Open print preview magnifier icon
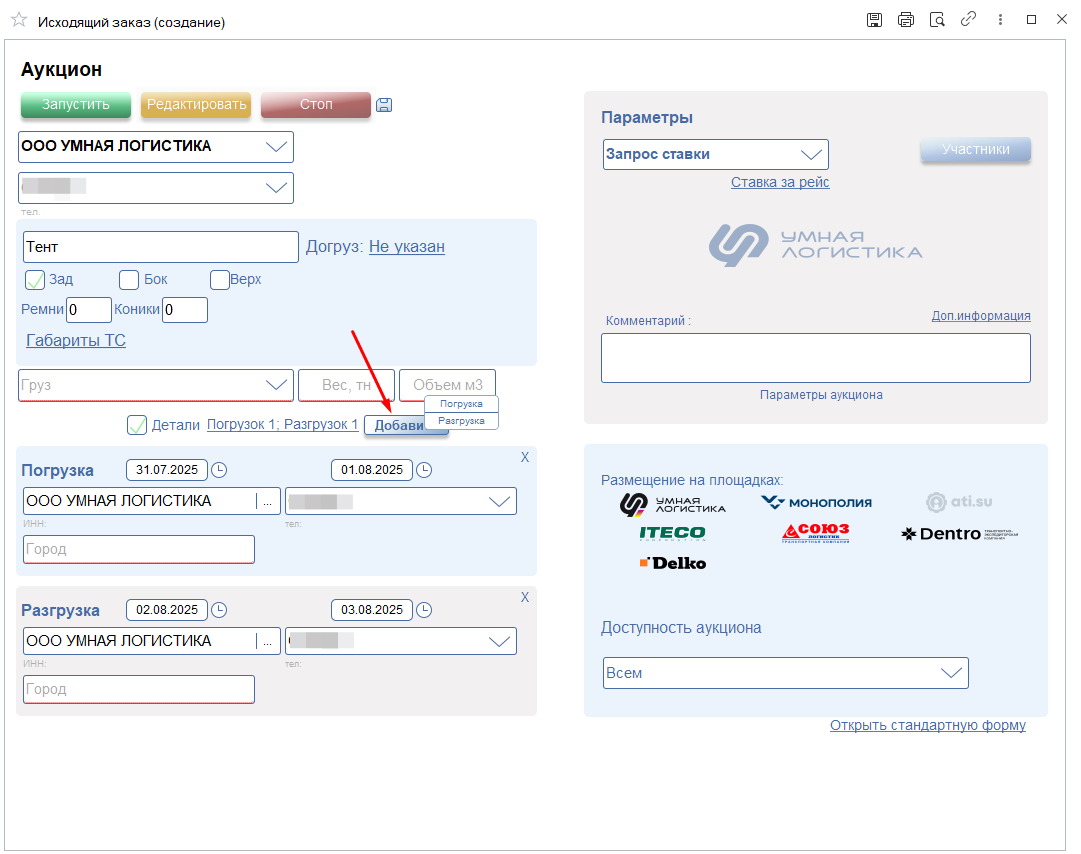 937,20
